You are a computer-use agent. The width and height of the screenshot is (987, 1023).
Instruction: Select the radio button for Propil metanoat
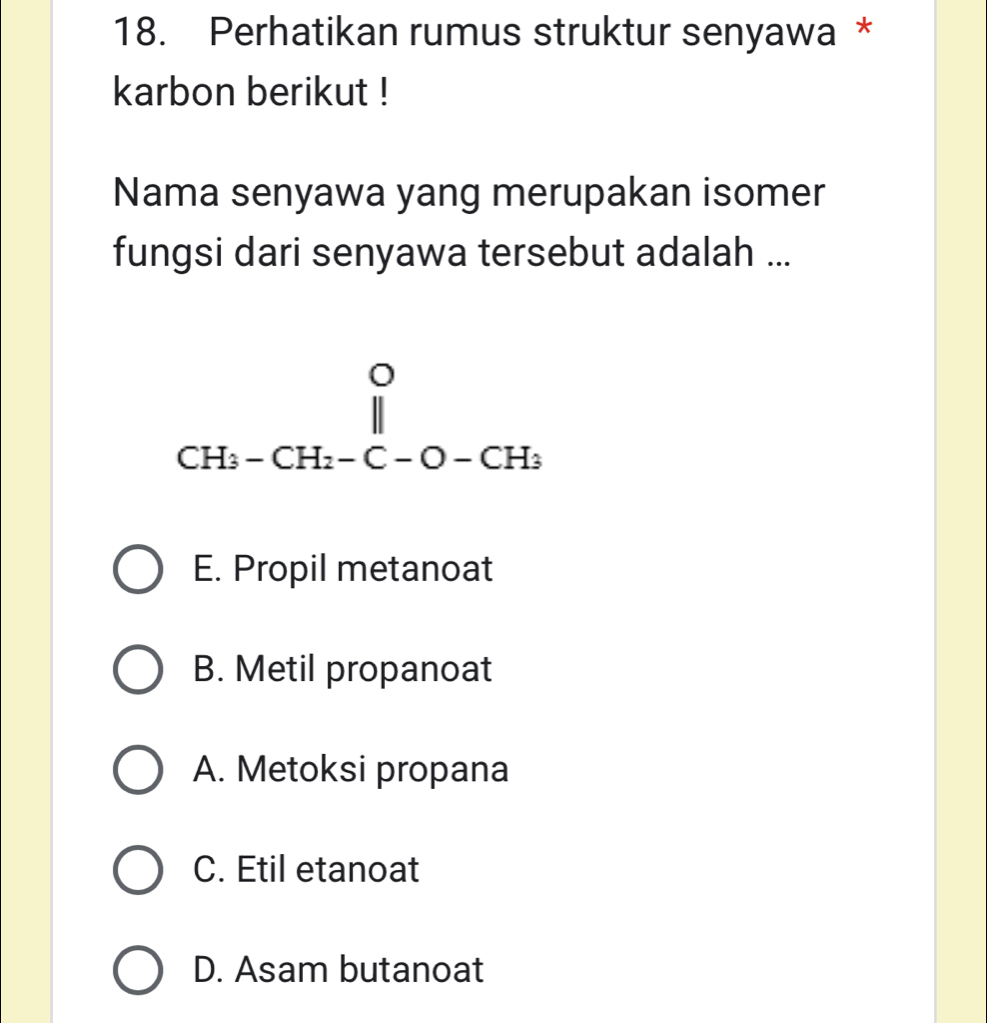(x=139, y=571)
